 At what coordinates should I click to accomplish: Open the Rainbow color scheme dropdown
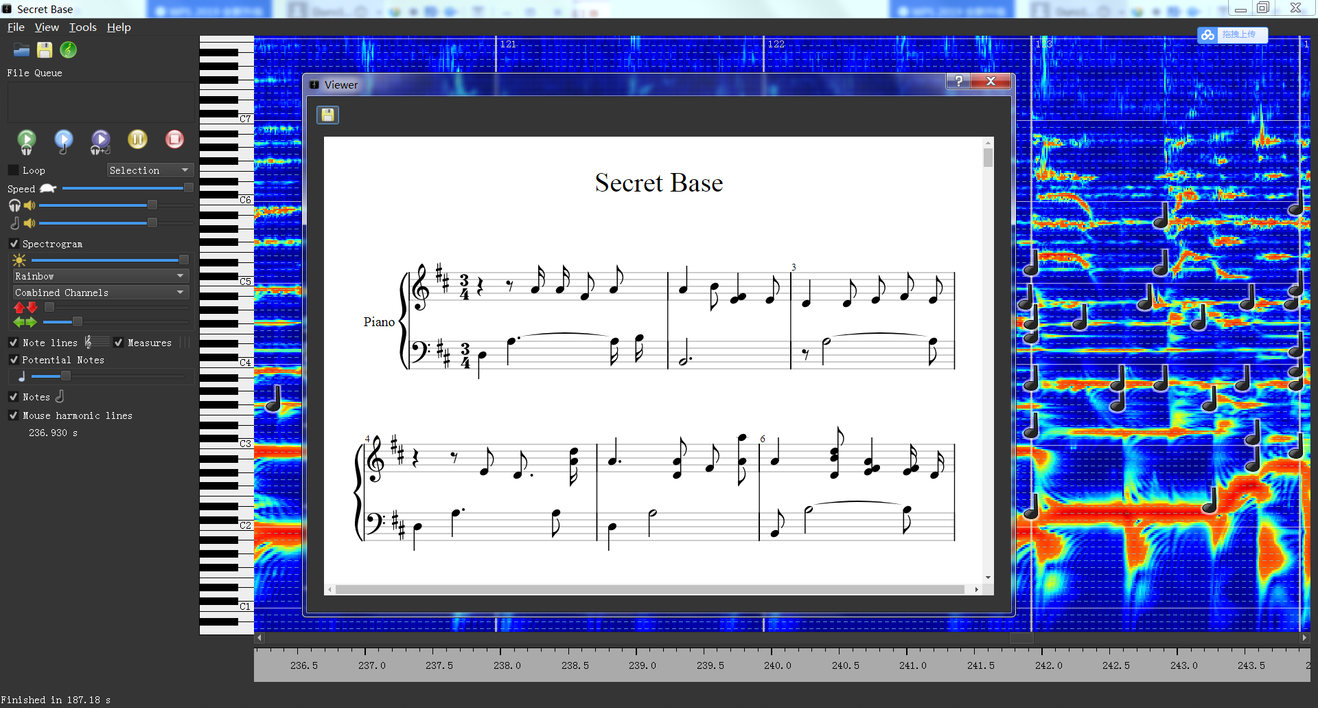point(100,276)
